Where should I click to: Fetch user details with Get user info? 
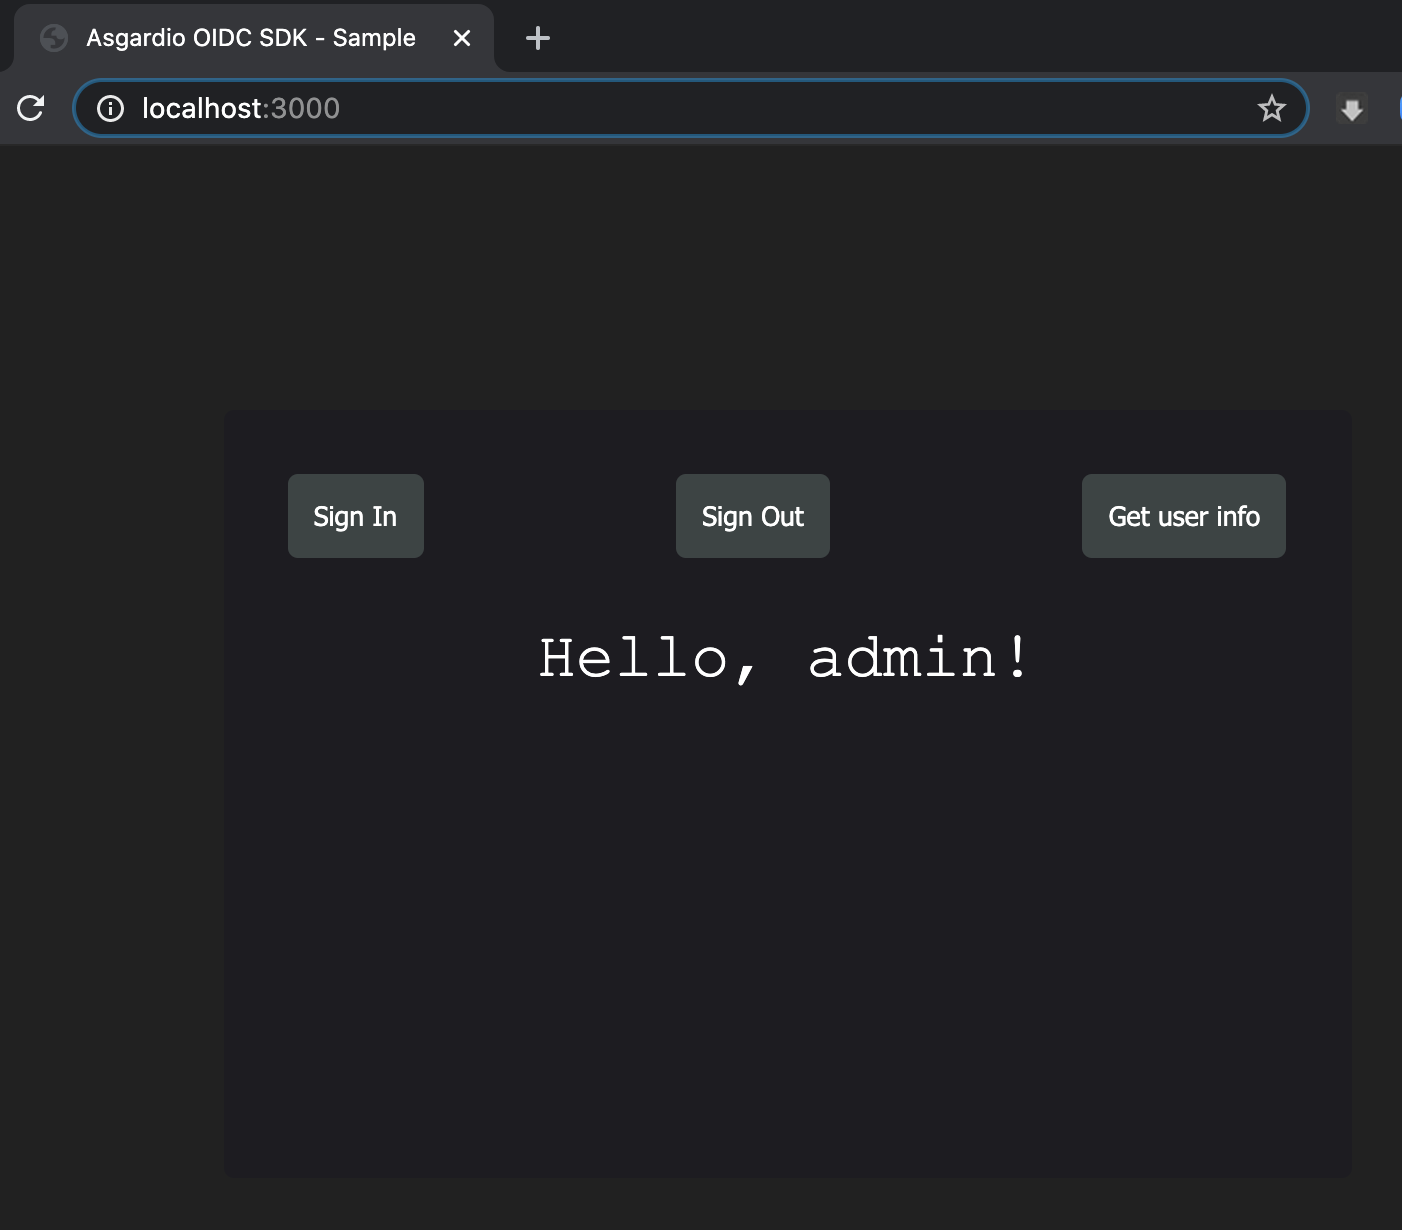[1183, 516]
